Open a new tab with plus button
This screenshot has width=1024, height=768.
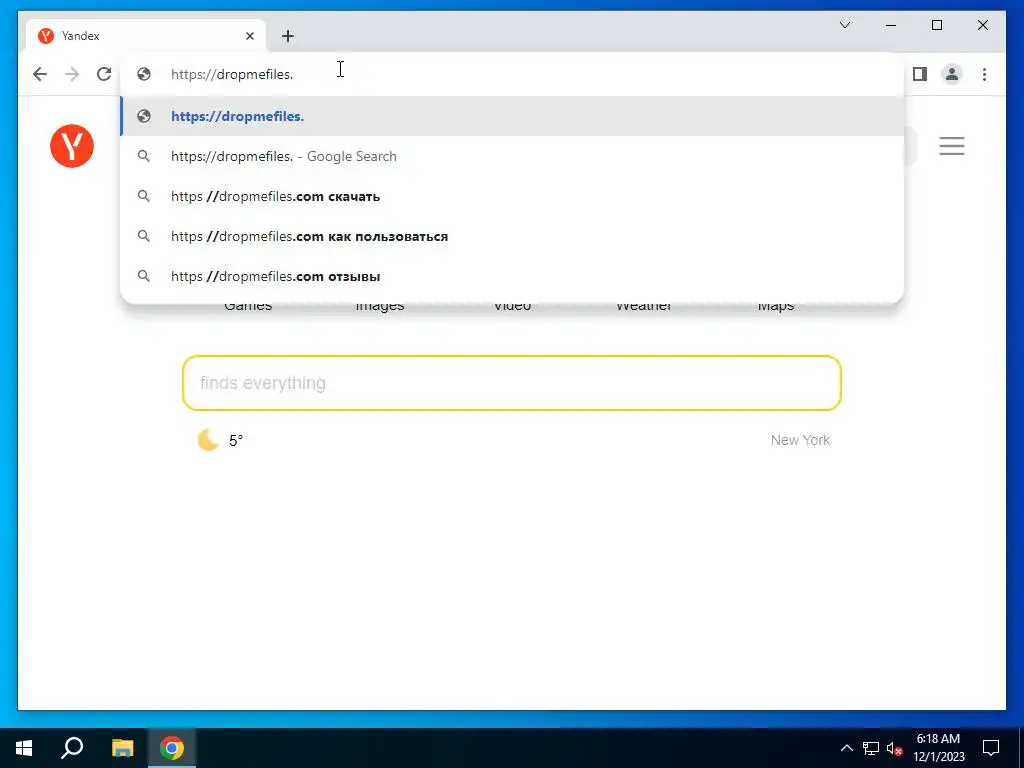288,36
